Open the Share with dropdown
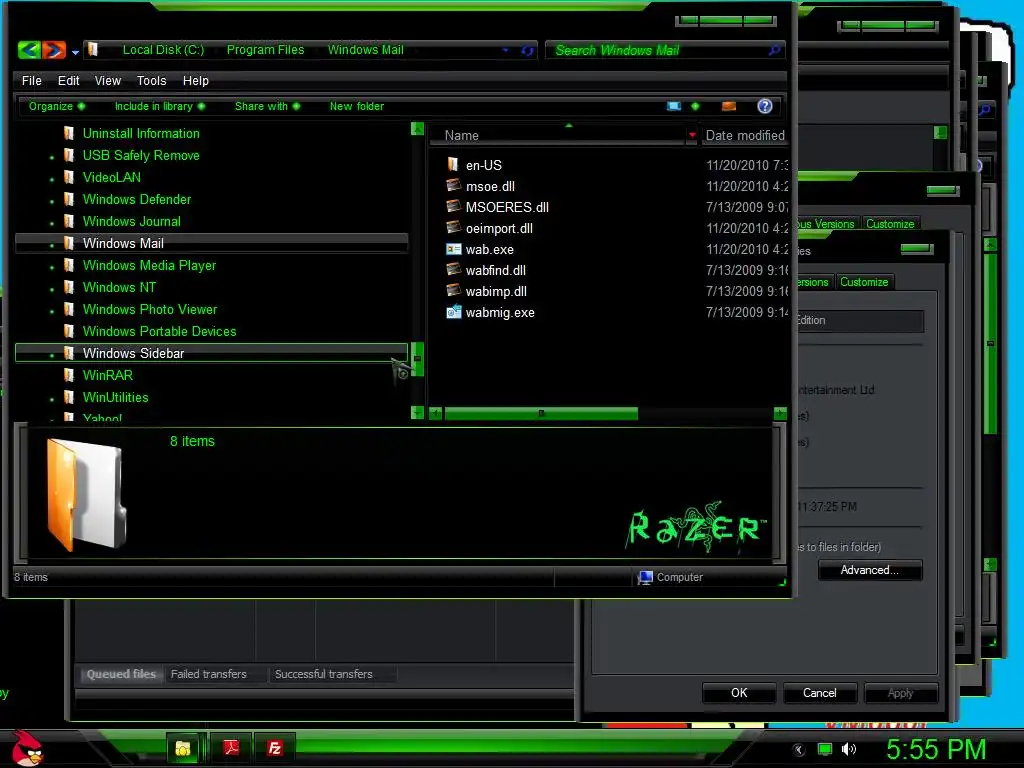Screen dimensions: 1024x768 tap(267, 106)
